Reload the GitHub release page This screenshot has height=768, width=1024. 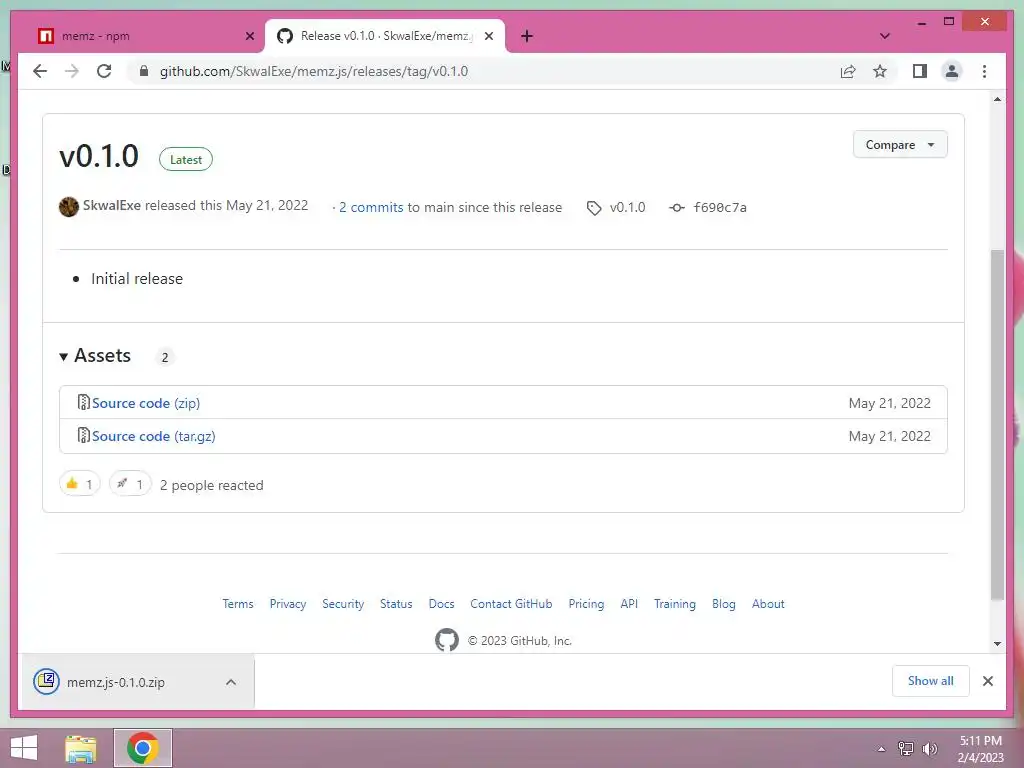pos(104,71)
